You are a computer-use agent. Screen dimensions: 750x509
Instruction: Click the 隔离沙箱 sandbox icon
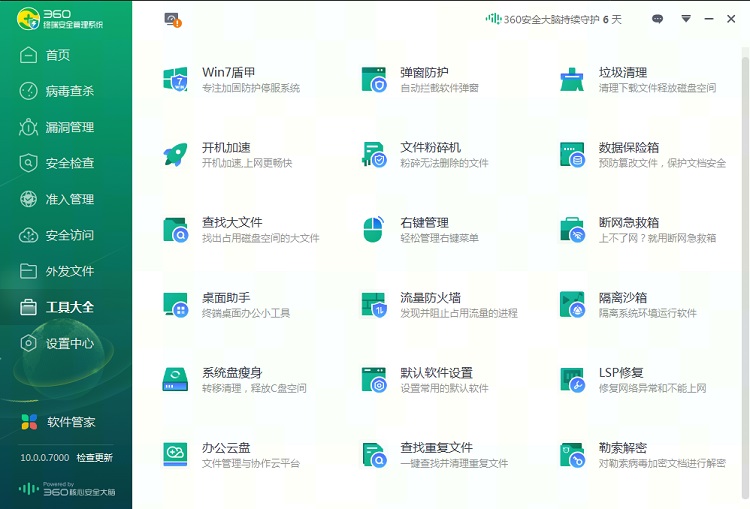[572, 304]
